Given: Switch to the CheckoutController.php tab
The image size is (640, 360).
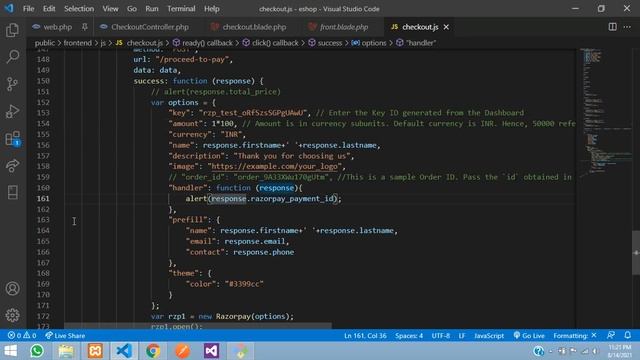Looking at the screenshot, I should click(x=149, y=27).
